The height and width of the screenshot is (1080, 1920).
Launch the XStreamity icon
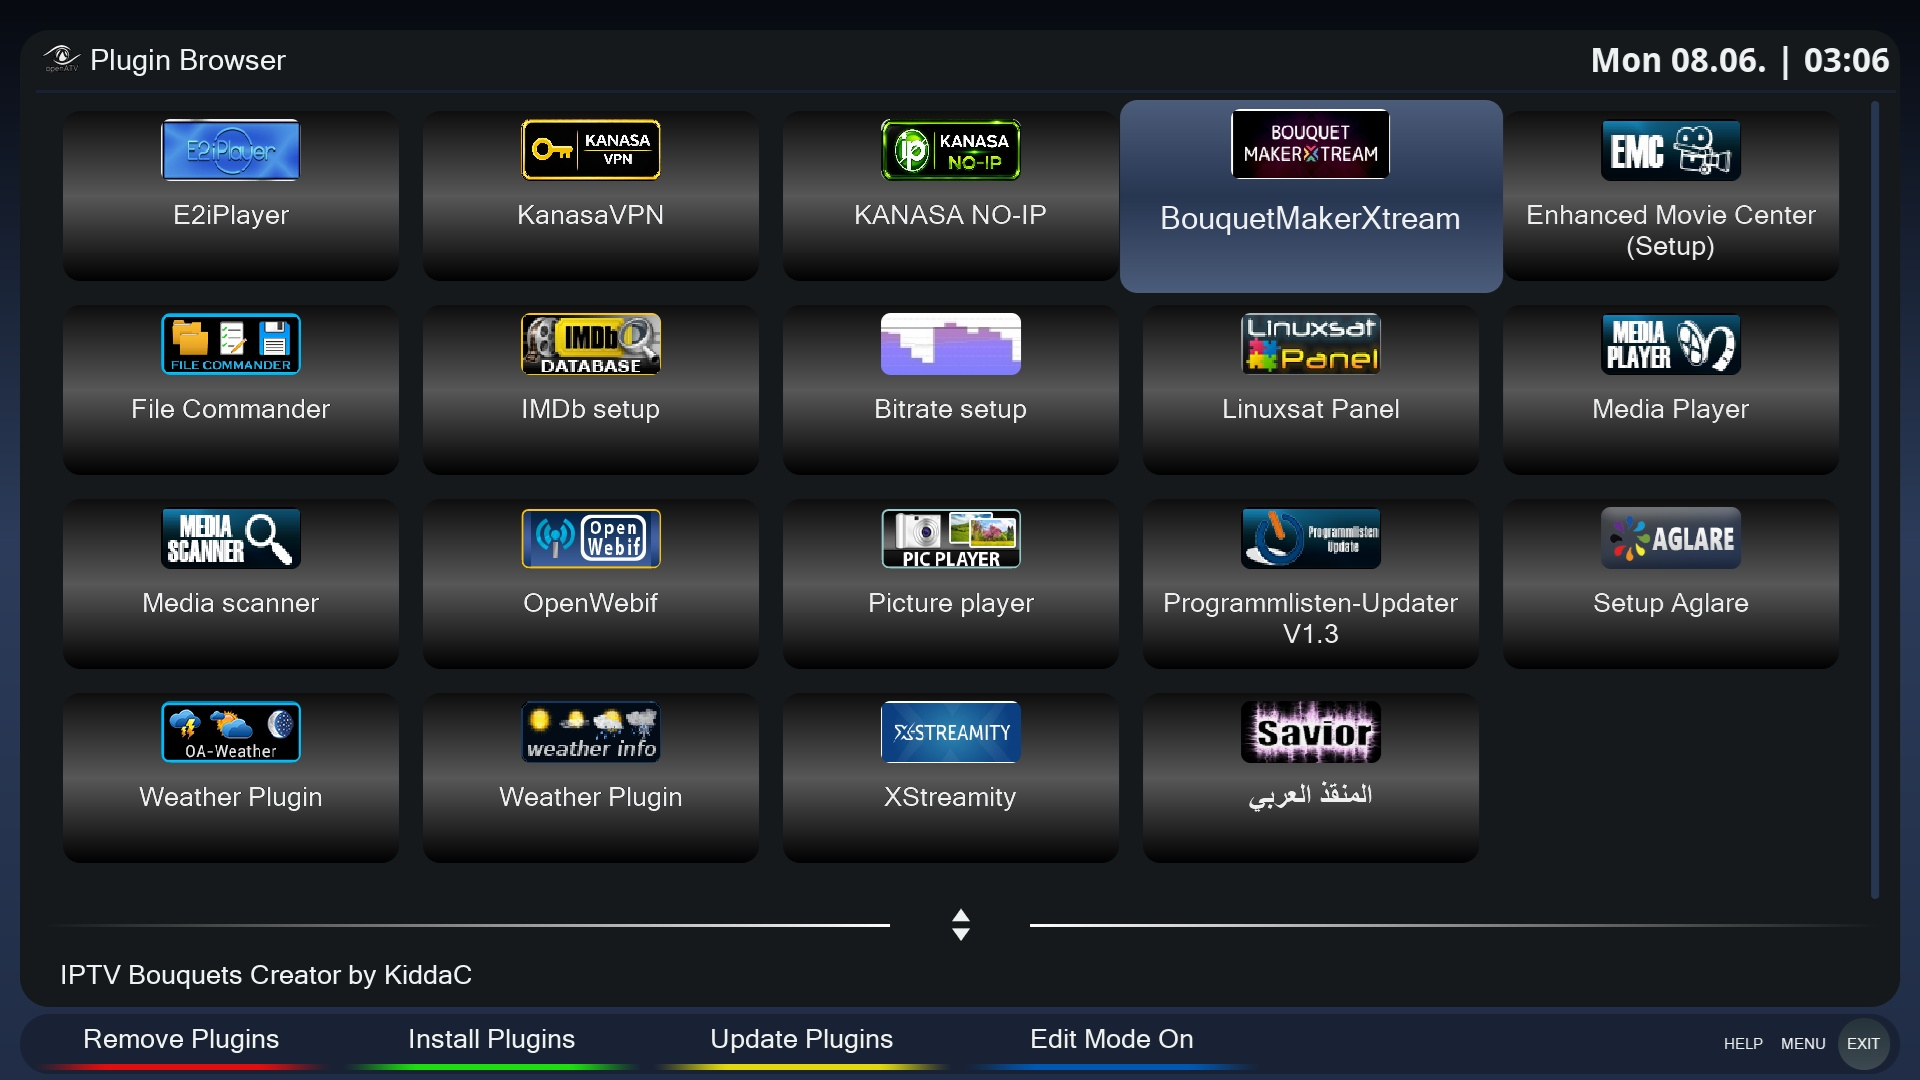(x=951, y=732)
